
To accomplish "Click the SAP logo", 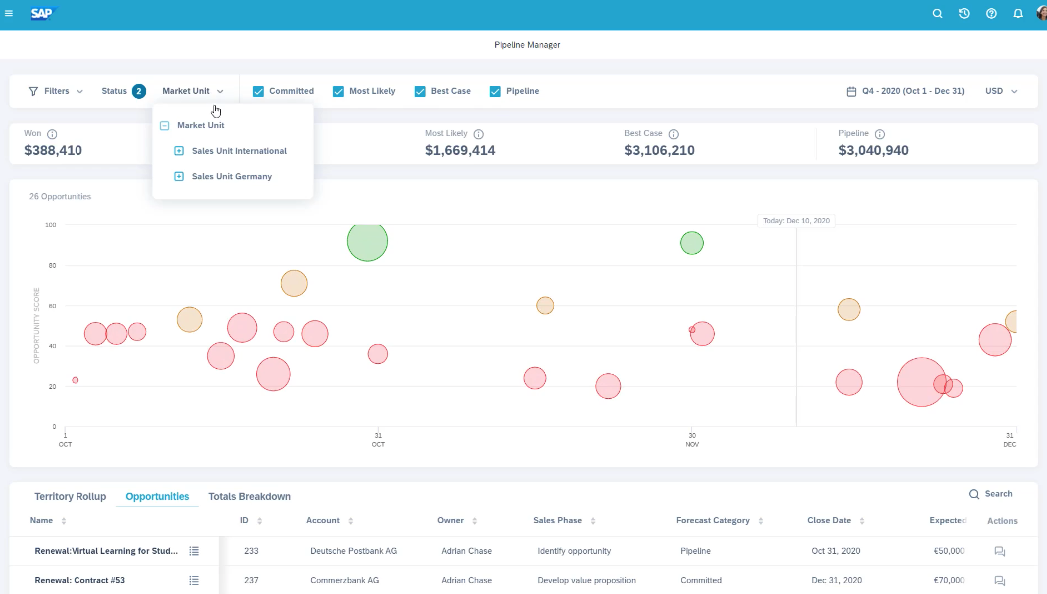I will tap(41, 13).
